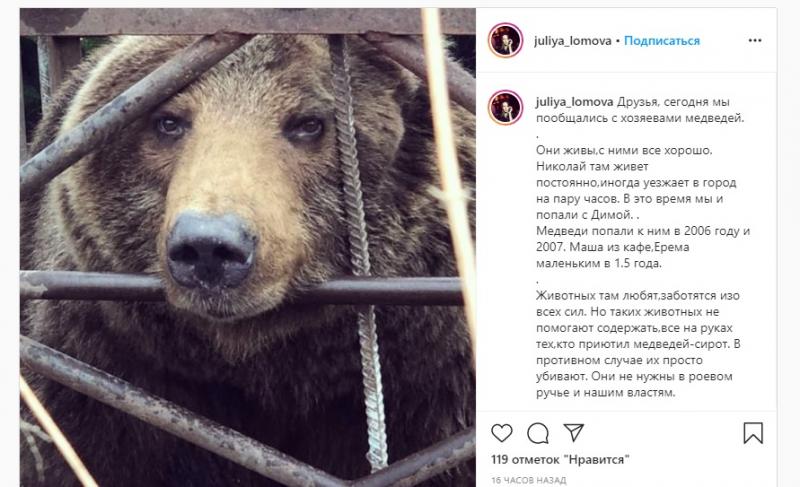This screenshot has height=487, width=800.
Task: Click the word Нравится under the icons
Action: click(596, 459)
